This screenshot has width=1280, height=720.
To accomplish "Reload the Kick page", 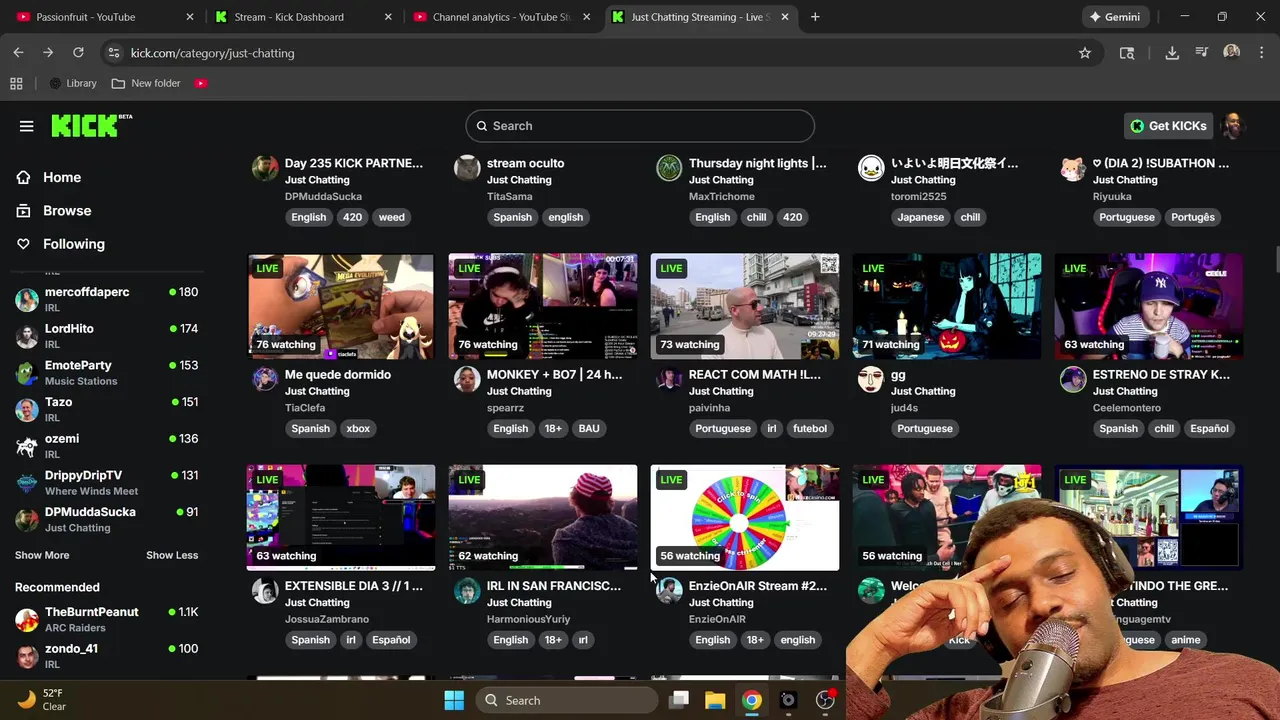I will tap(78, 53).
